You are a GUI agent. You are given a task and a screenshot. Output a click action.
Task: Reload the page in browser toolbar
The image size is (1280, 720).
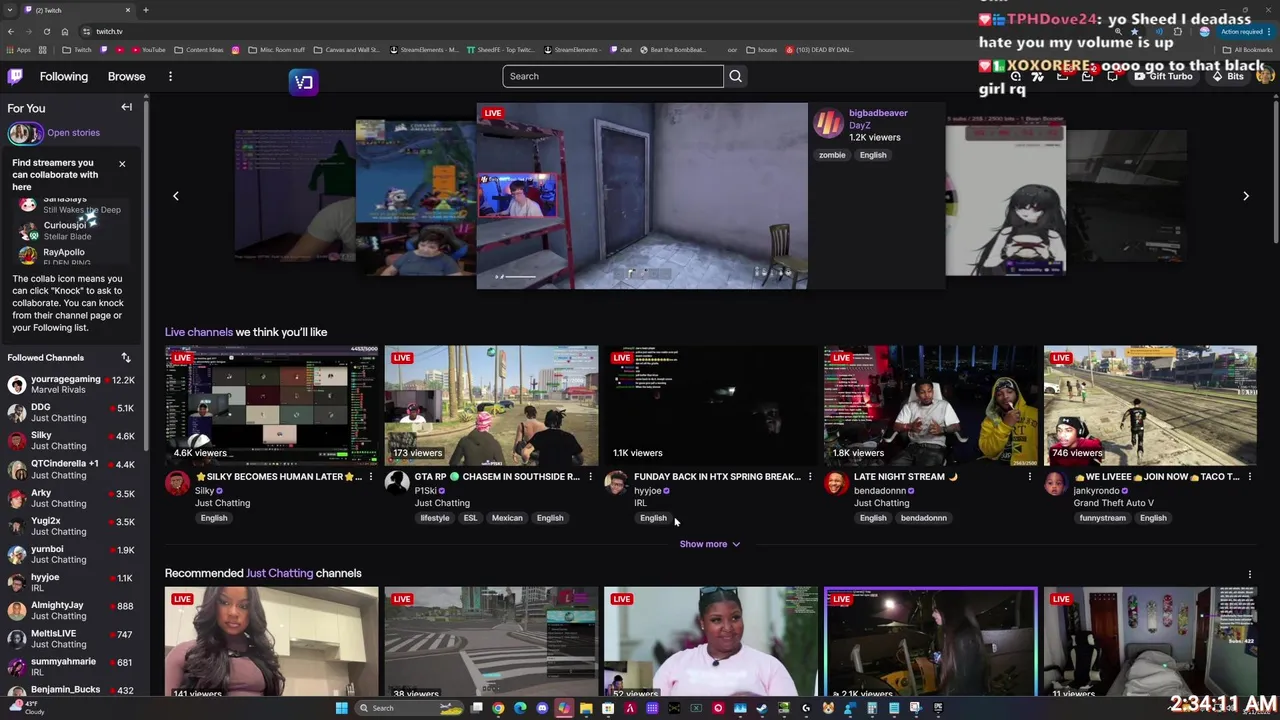(46, 31)
